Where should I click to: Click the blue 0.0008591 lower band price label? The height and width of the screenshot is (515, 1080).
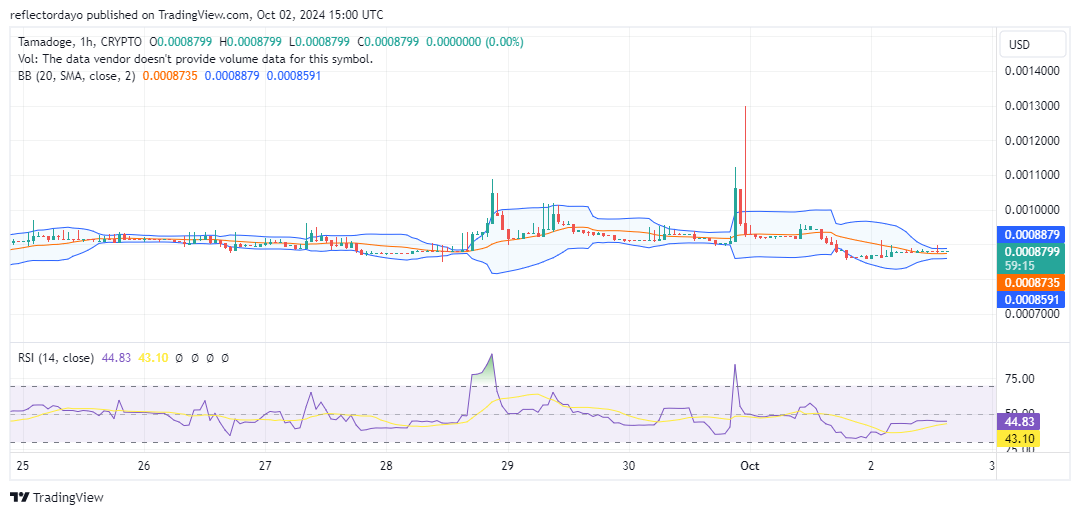click(1033, 299)
